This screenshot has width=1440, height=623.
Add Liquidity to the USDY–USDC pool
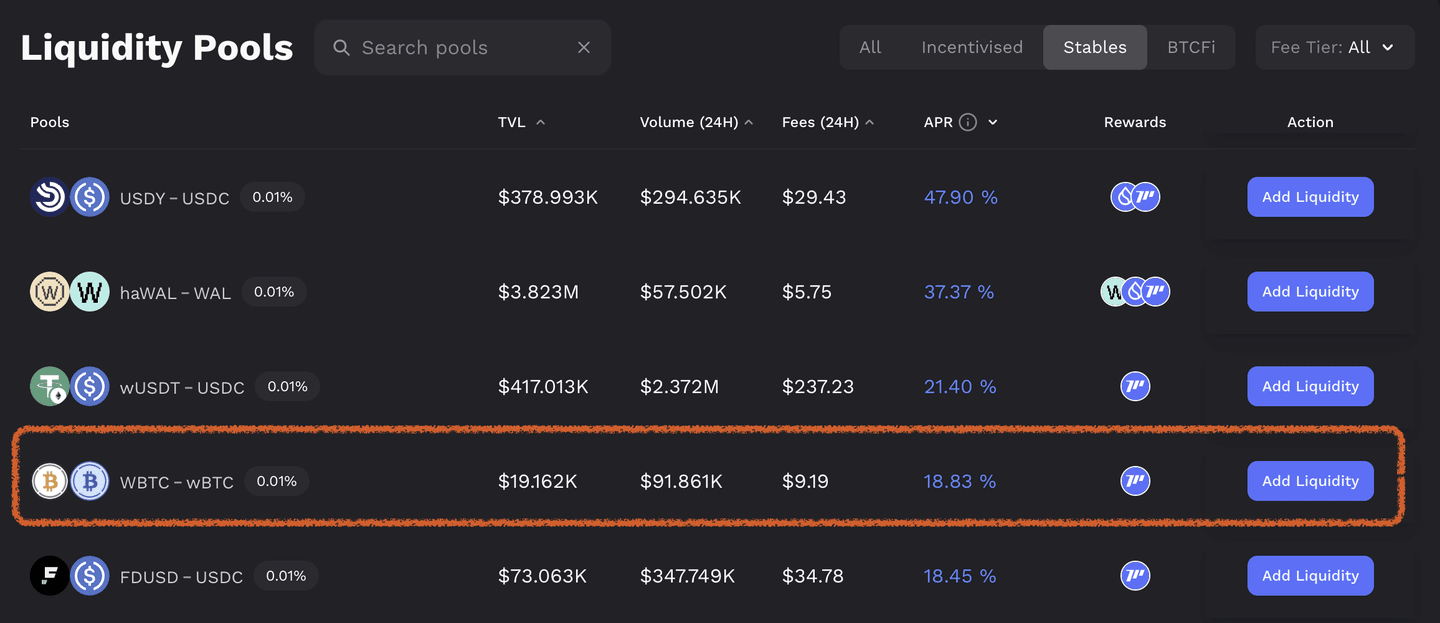coord(1310,197)
